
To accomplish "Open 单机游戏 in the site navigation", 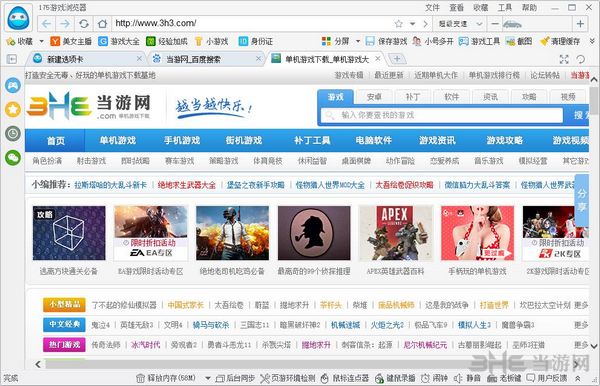I will (117, 140).
